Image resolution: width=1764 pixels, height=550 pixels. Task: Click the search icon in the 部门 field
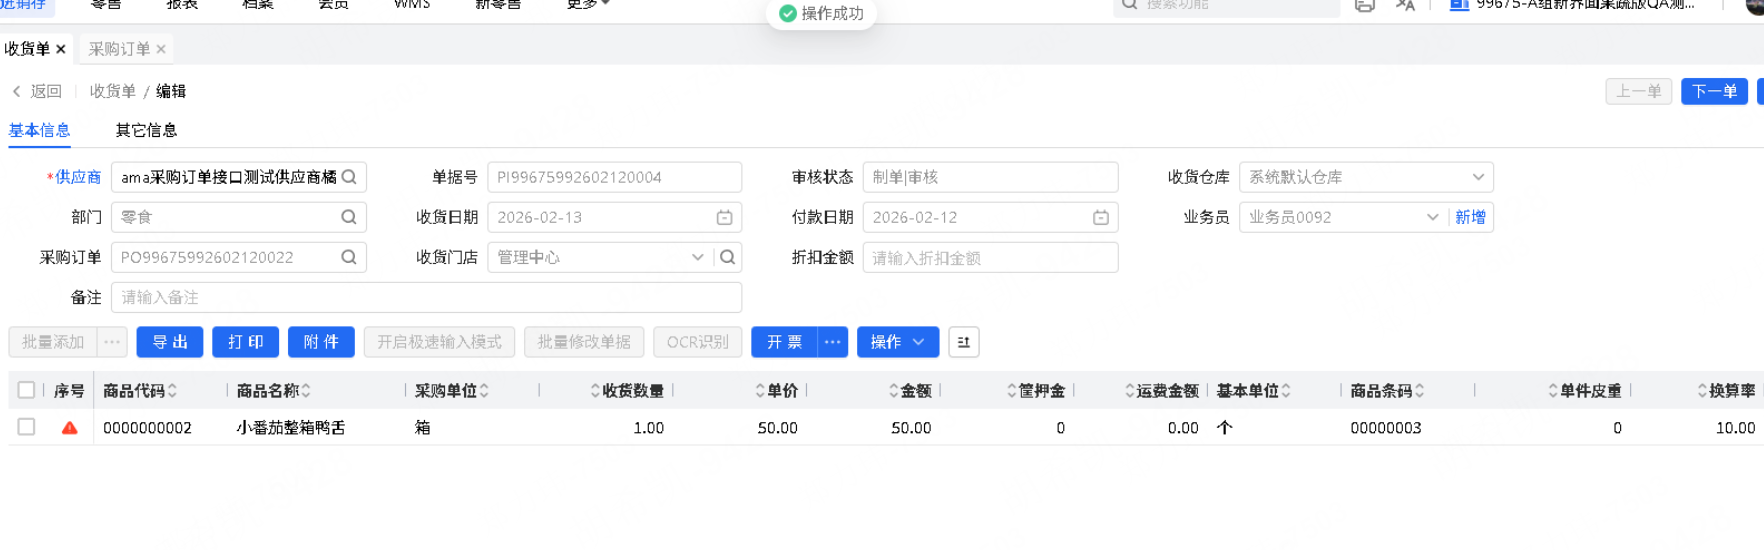(x=349, y=217)
